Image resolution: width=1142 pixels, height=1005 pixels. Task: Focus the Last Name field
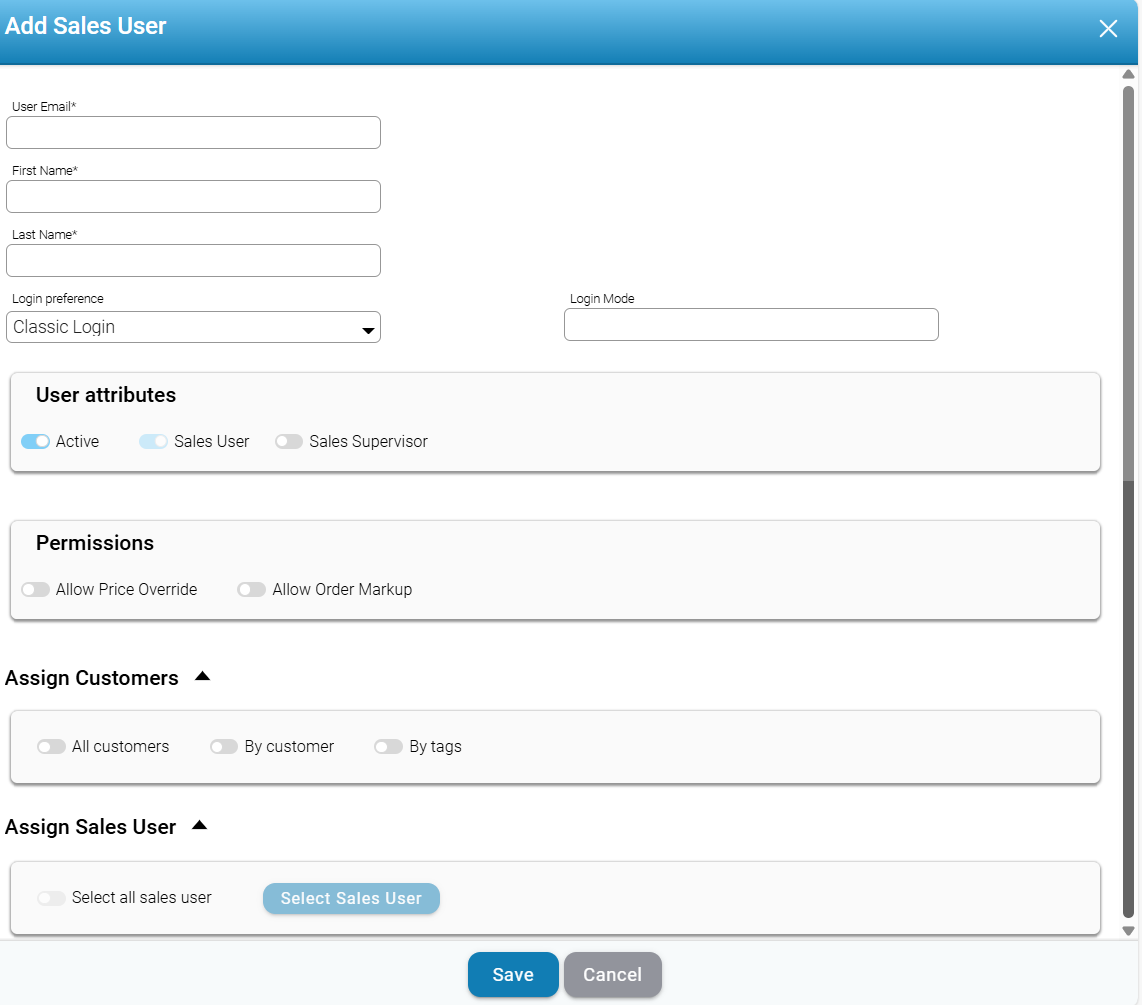point(193,260)
